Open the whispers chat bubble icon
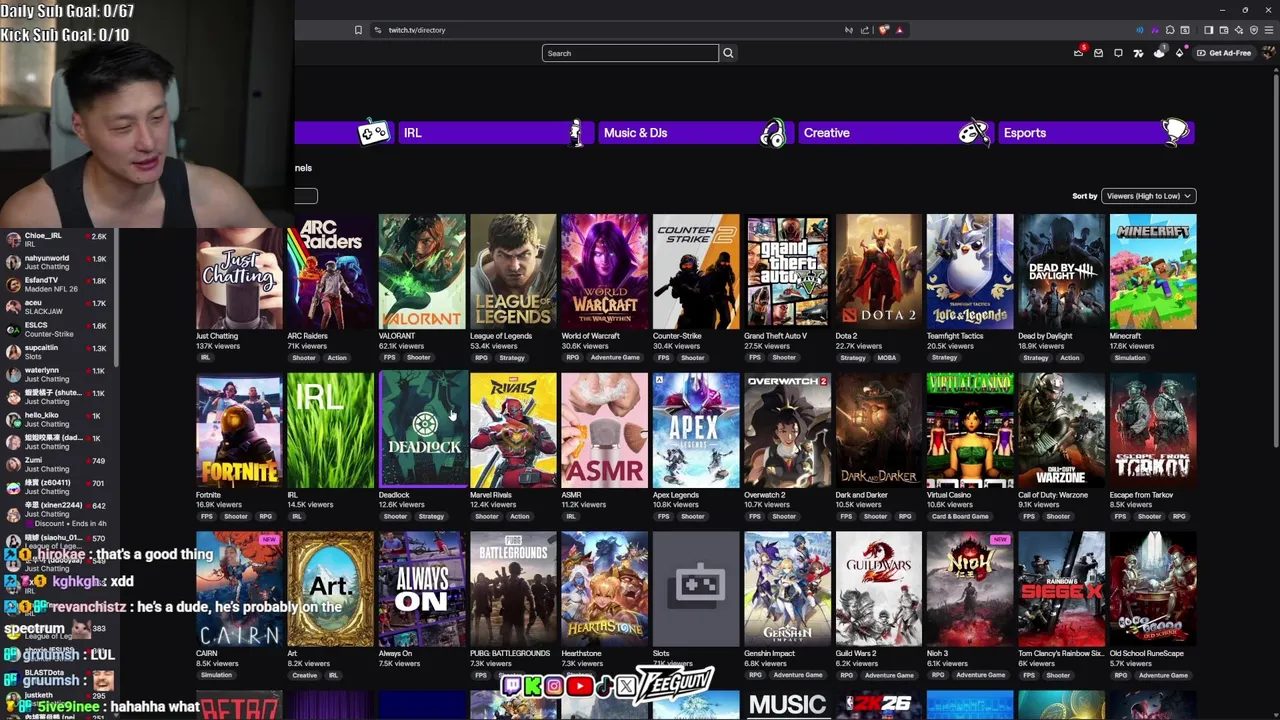The image size is (1280, 720). click(x=1118, y=53)
